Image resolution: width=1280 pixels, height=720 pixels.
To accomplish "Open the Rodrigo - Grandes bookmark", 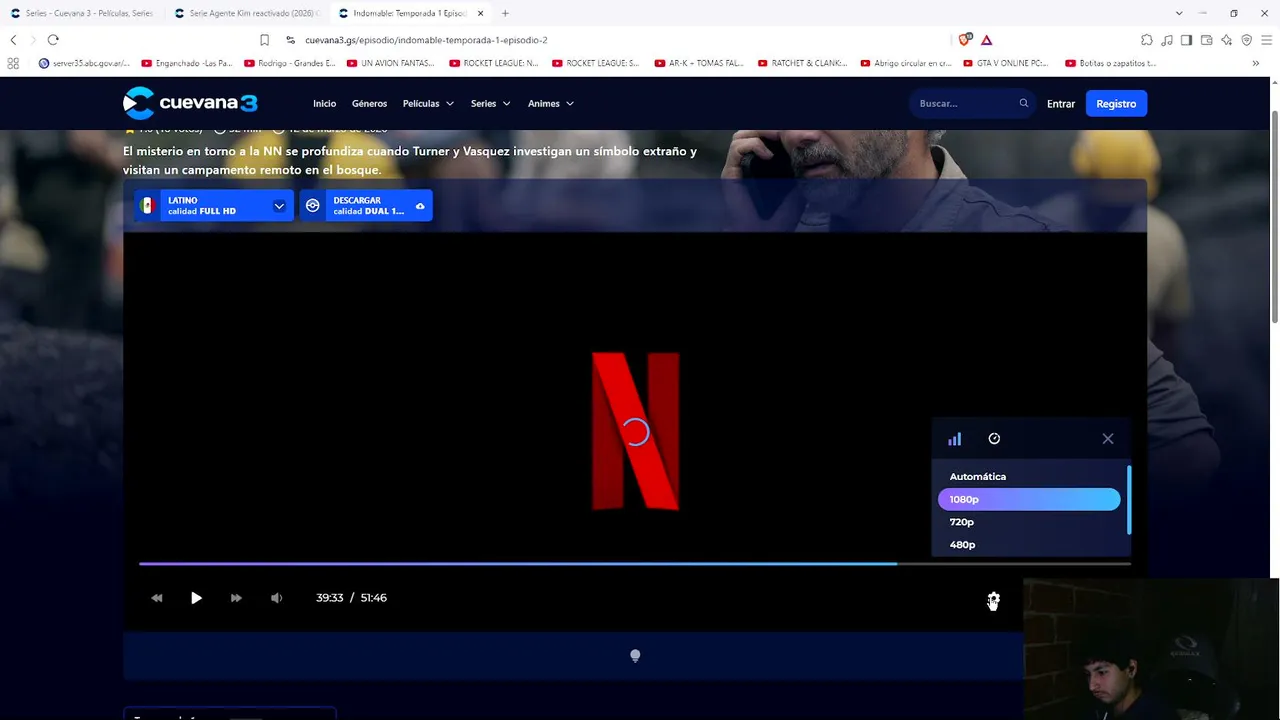I will point(290,63).
